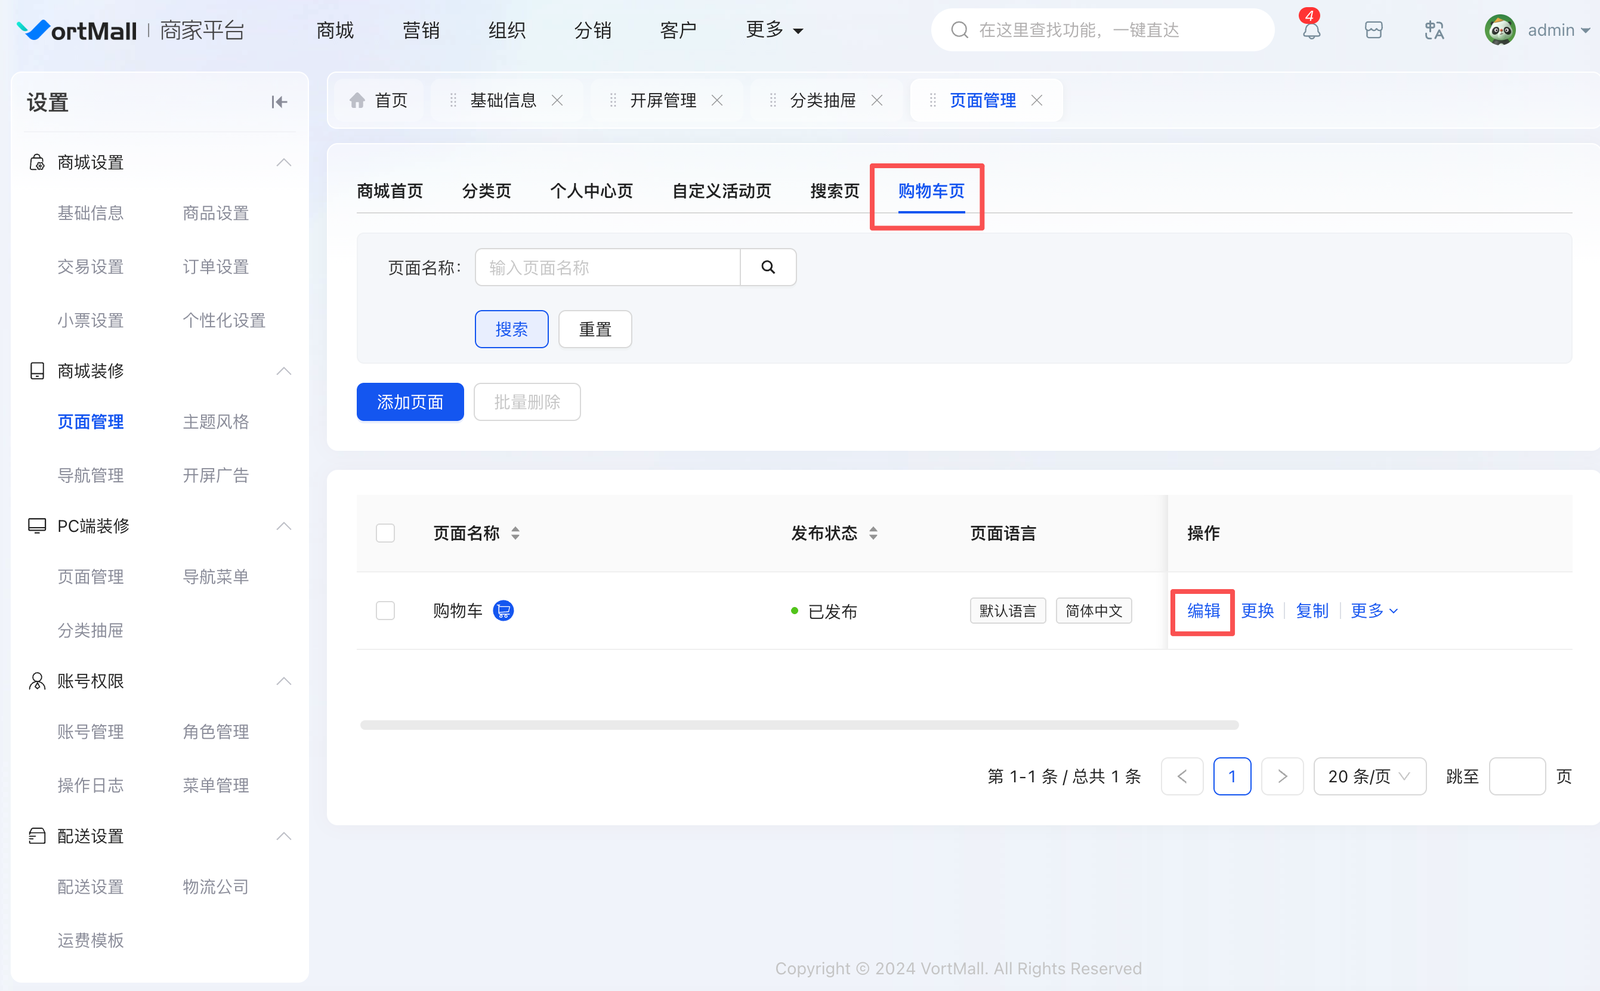Sort by 页面名称 column arrows
The height and width of the screenshot is (991, 1600).
click(515, 533)
